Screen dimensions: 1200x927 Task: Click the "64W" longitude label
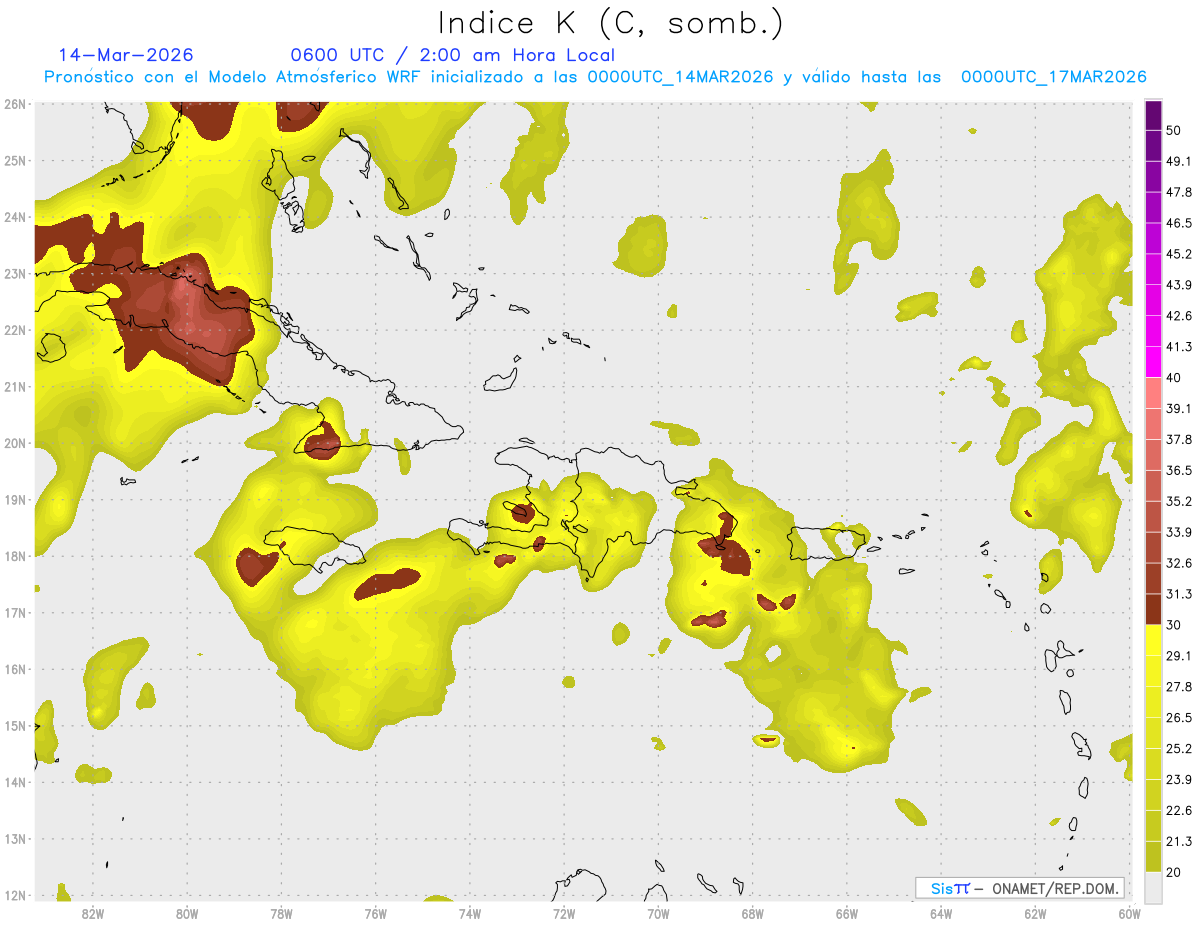(941, 914)
